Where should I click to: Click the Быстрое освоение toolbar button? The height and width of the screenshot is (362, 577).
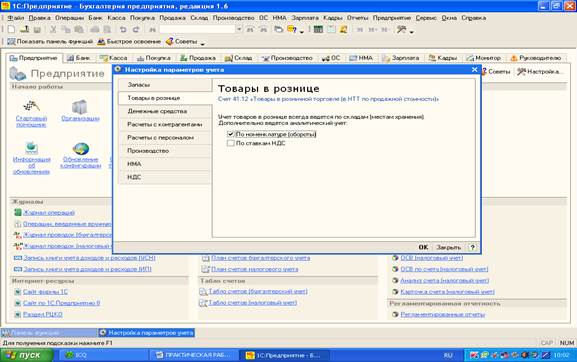[129, 42]
